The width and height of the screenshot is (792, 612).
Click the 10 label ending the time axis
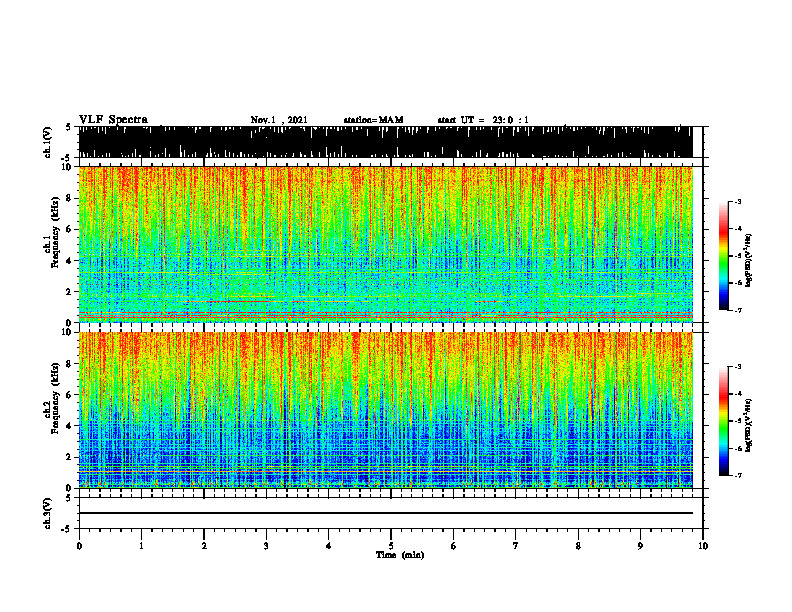pos(703,546)
